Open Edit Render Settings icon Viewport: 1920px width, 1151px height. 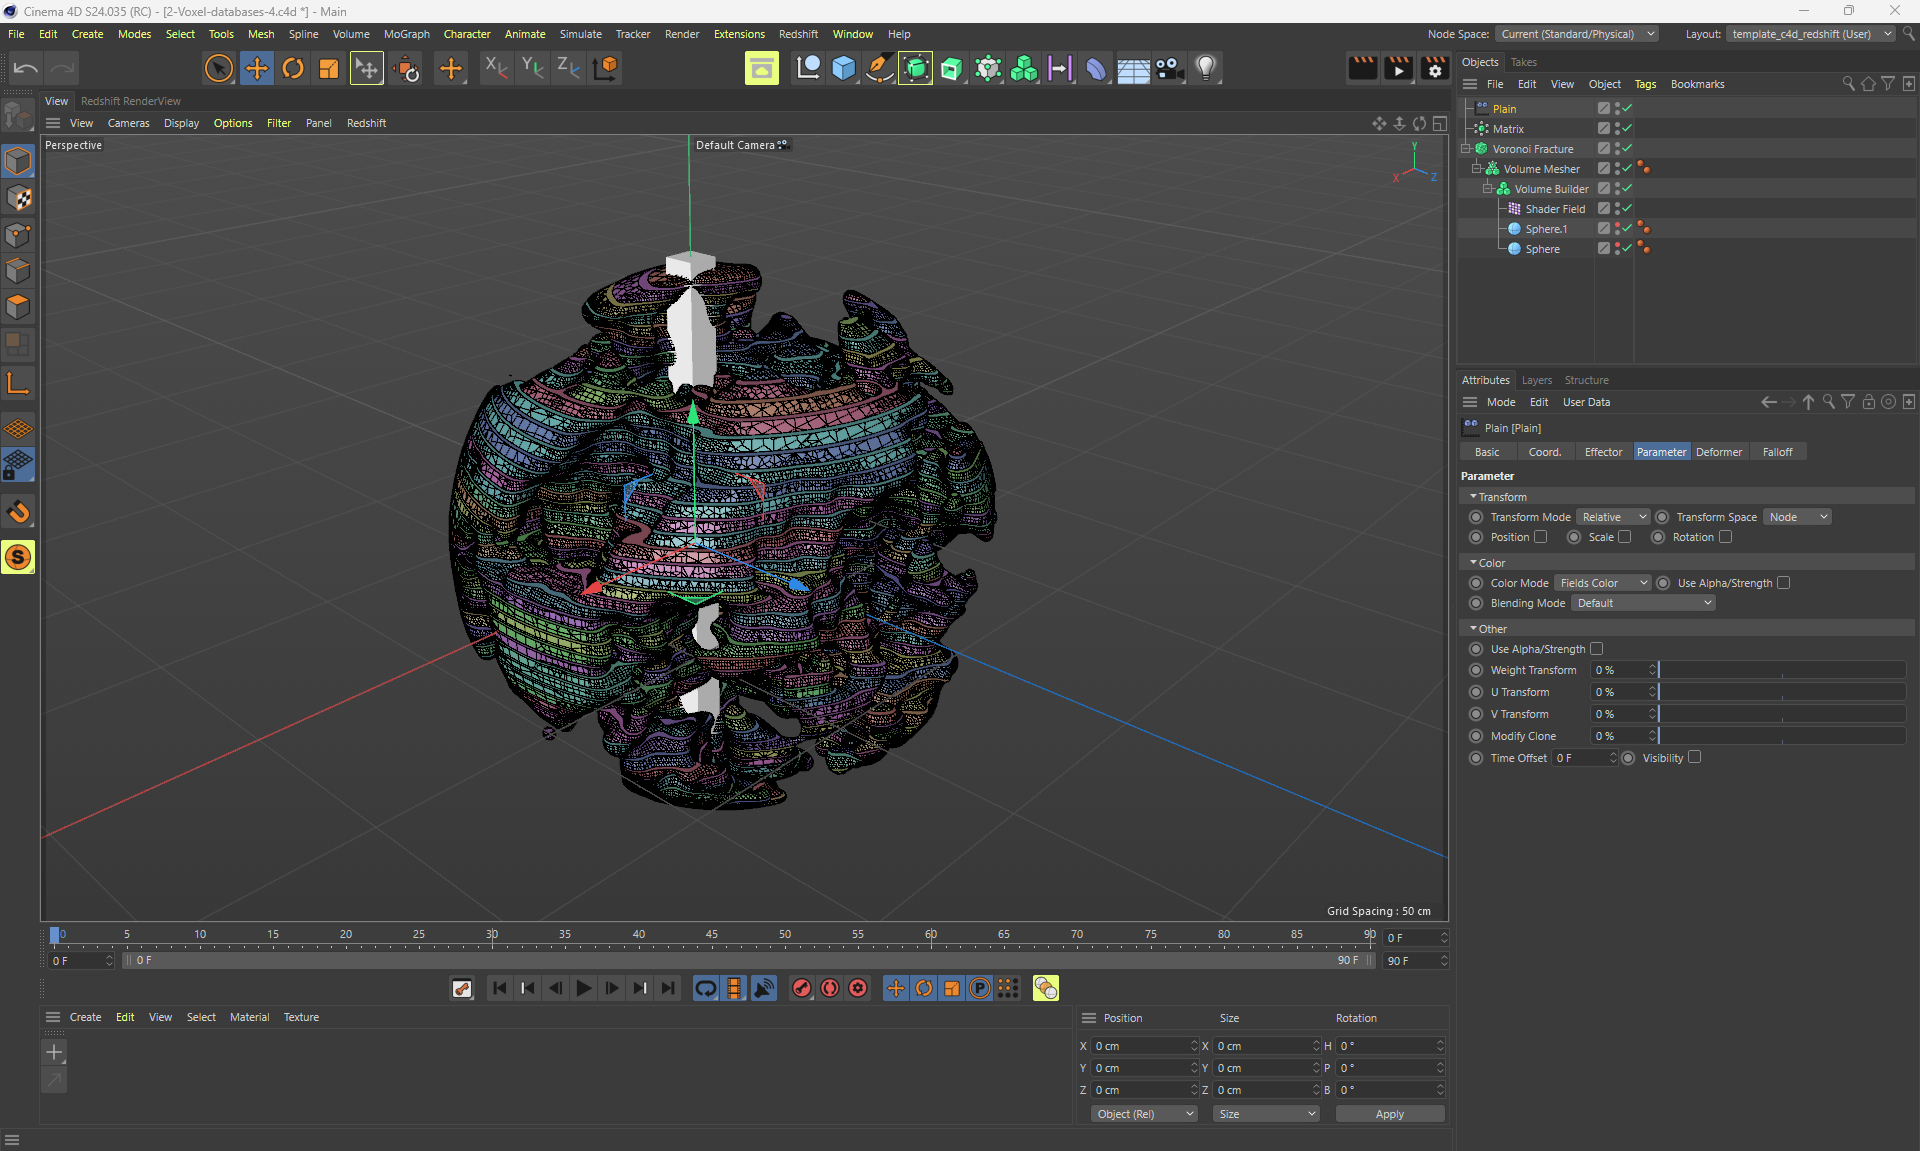pyautogui.click(x=1435, y=68)
